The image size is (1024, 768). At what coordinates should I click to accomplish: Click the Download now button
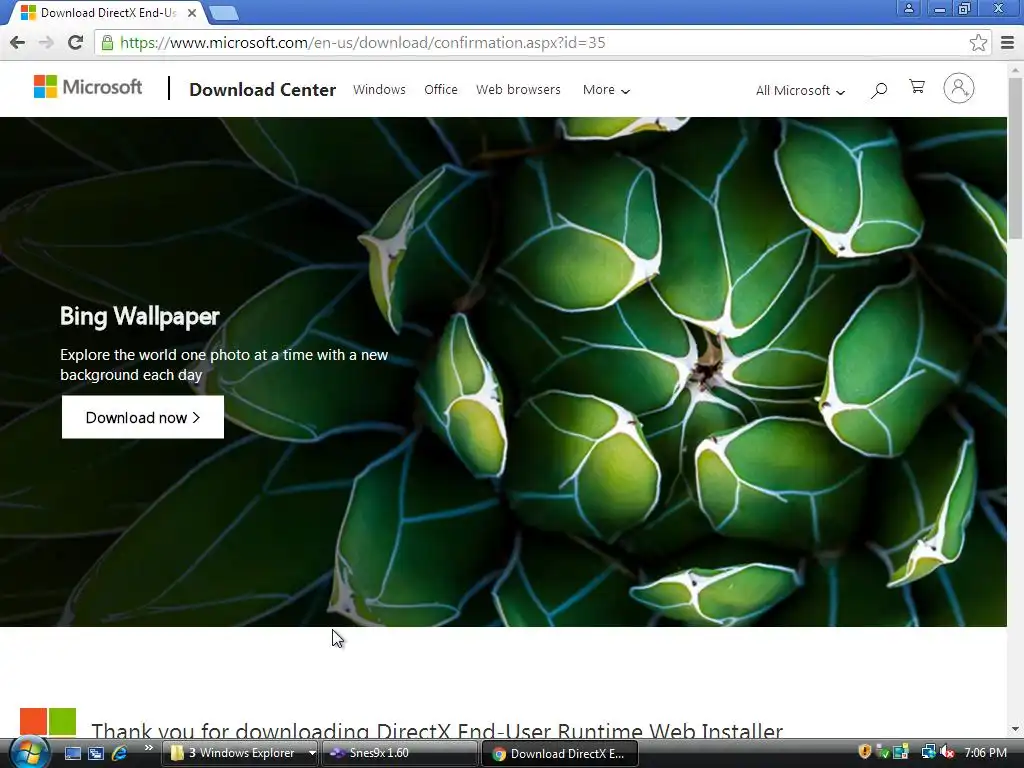click(x=142, y=417)
